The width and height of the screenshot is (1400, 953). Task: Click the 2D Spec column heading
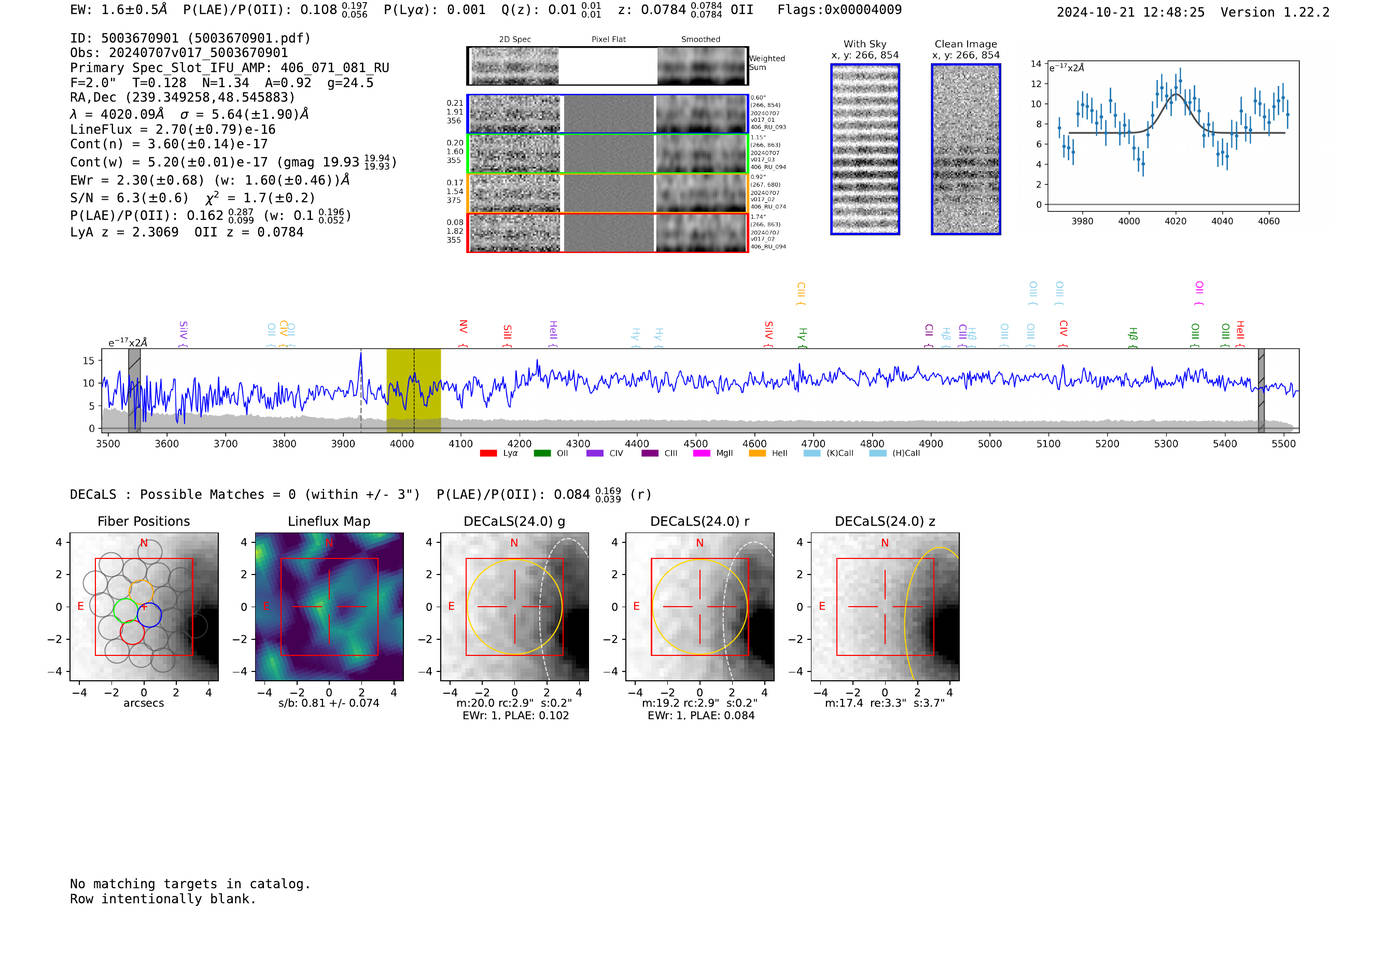(514, 39)
